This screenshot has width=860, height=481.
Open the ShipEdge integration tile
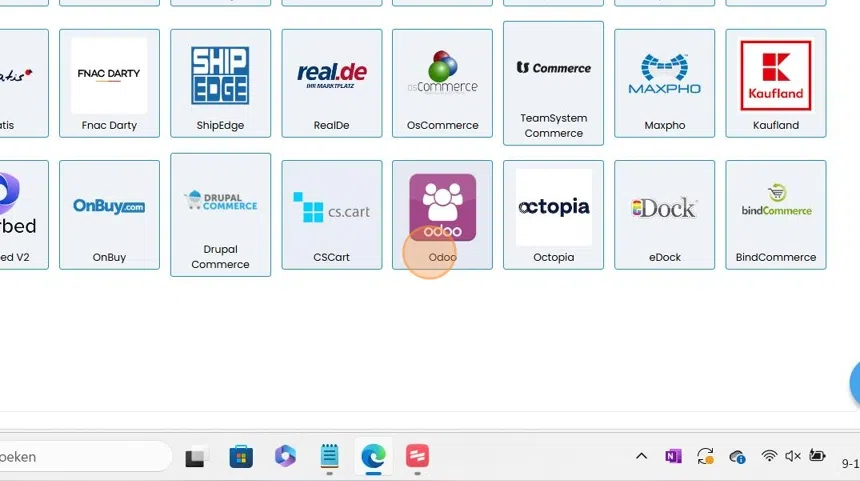pyautogui.click(x=220, y=83)
